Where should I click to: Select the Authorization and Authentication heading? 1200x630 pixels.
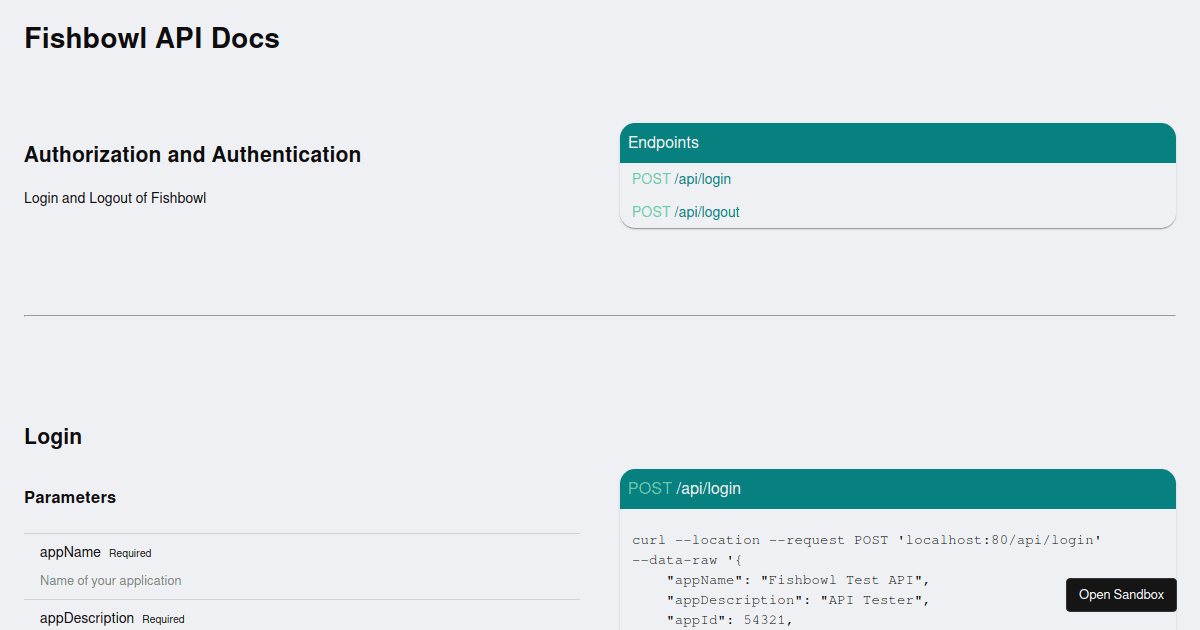192,154
